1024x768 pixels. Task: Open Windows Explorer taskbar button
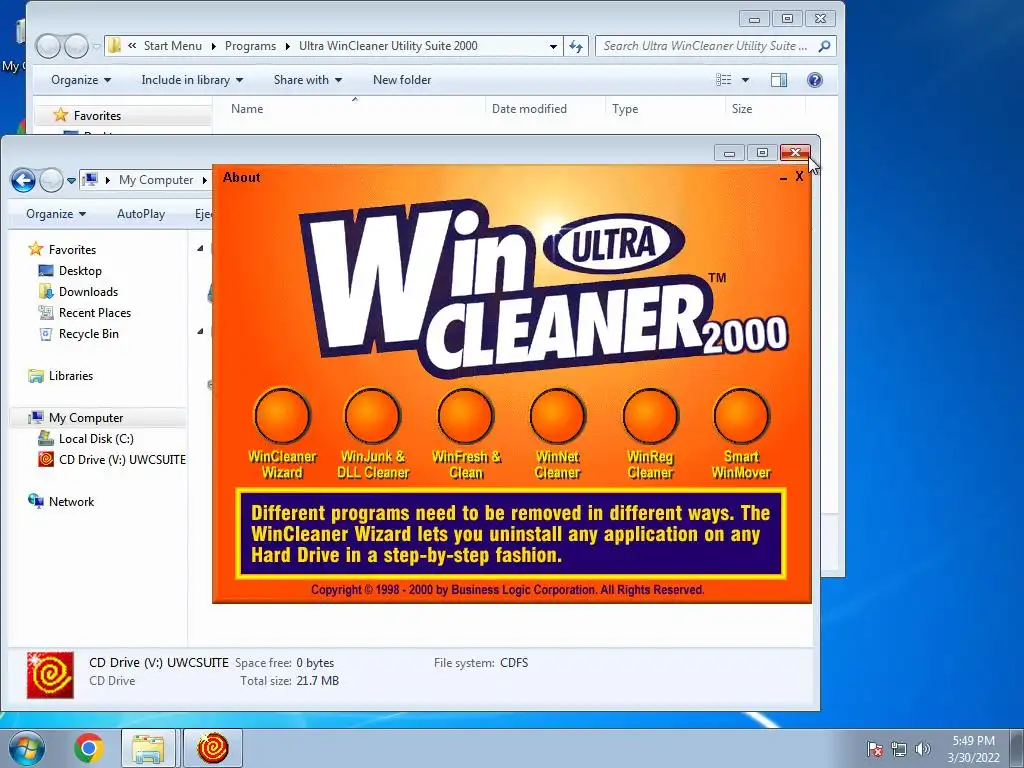pyautogui.click(x=148, y=748)
